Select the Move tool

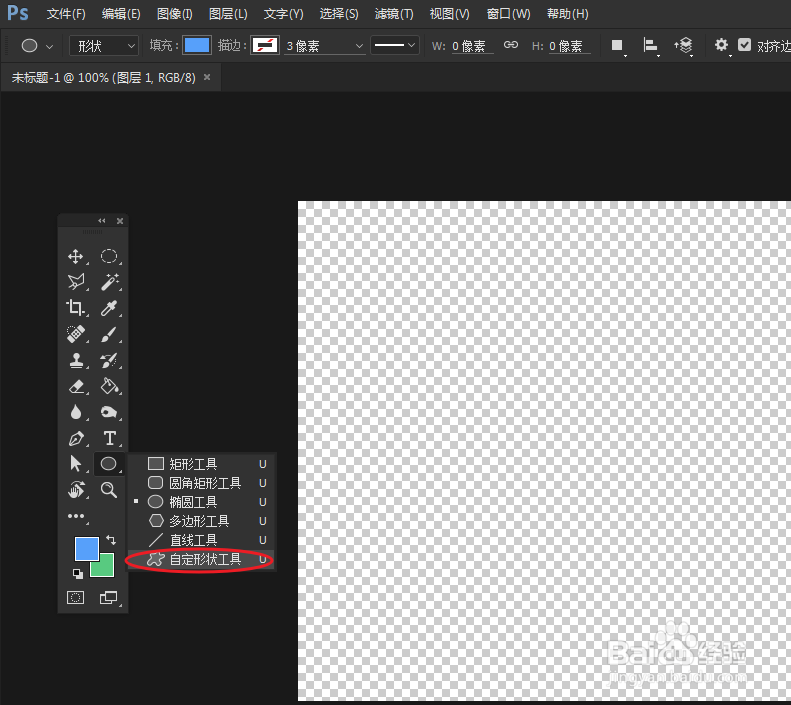[76, 256]
